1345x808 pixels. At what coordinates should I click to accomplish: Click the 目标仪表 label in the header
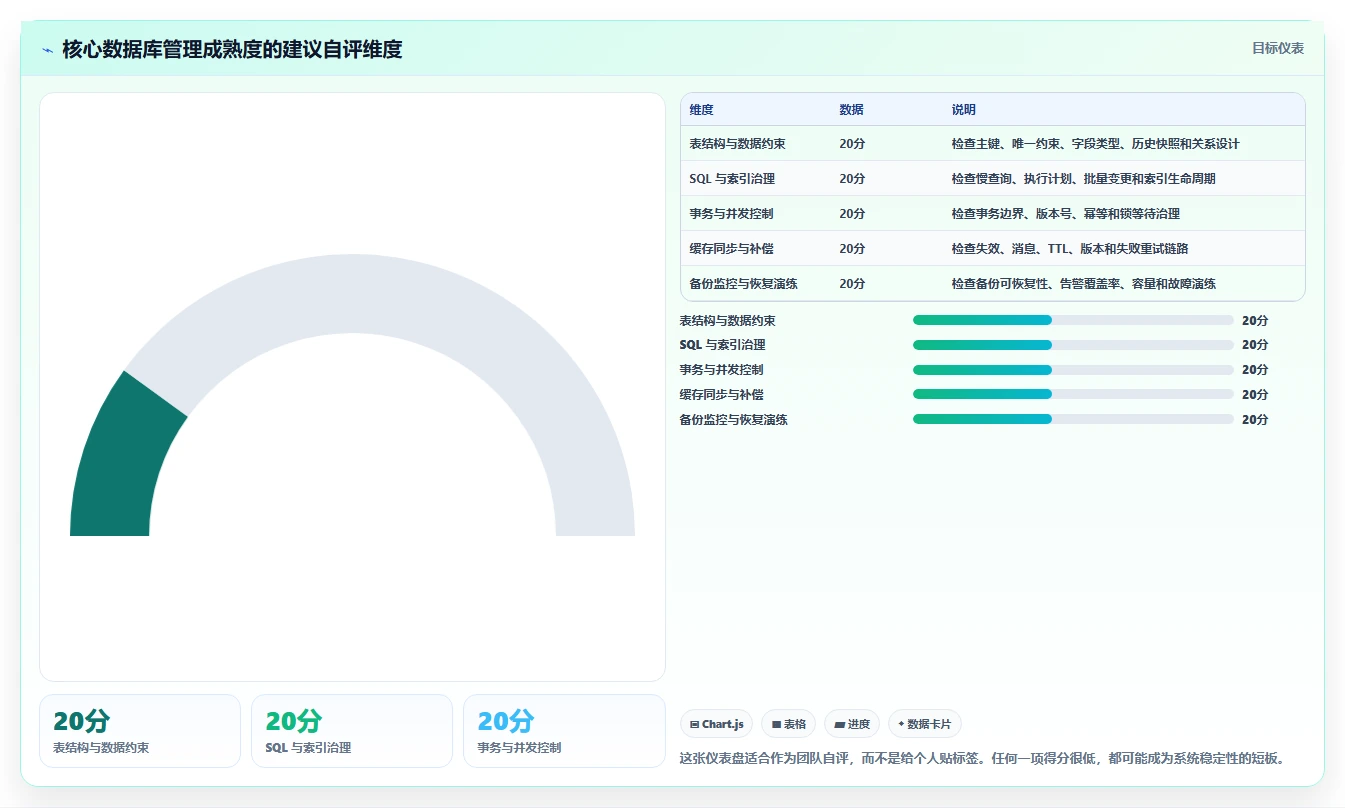(1278, 48)
